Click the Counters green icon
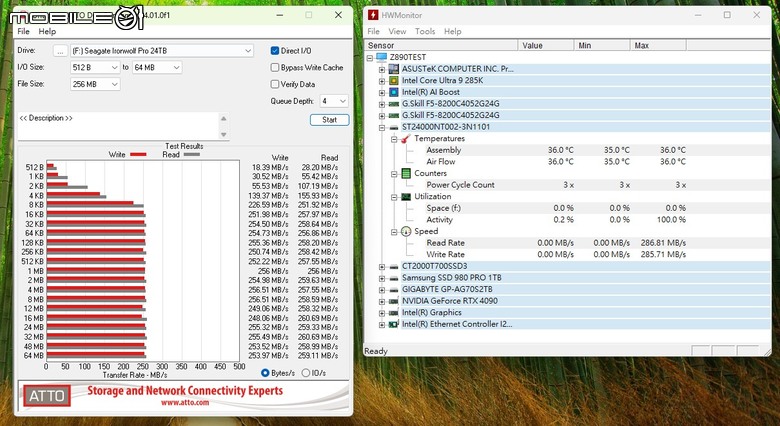This screenshot has width=780, height=426. (x=406, y=173)
